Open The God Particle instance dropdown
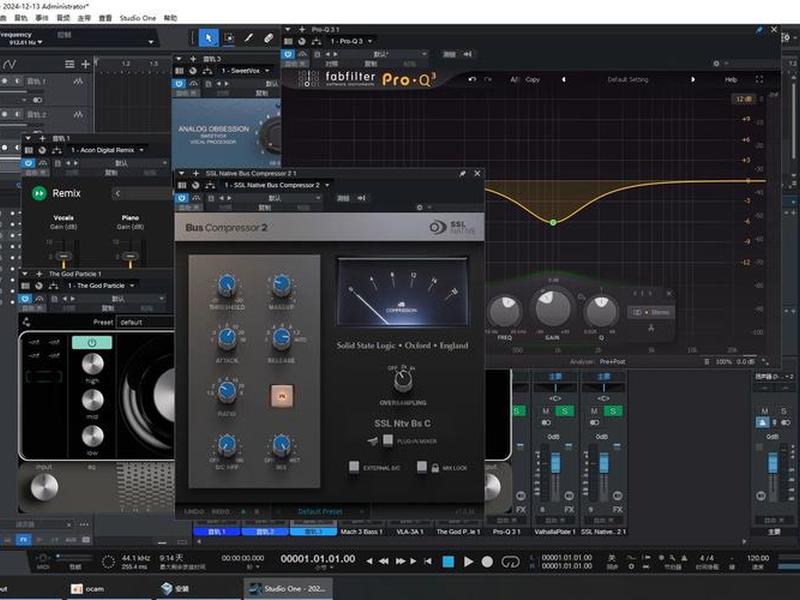Viewport: 800px width, 600px height. [x=101, y=286]
